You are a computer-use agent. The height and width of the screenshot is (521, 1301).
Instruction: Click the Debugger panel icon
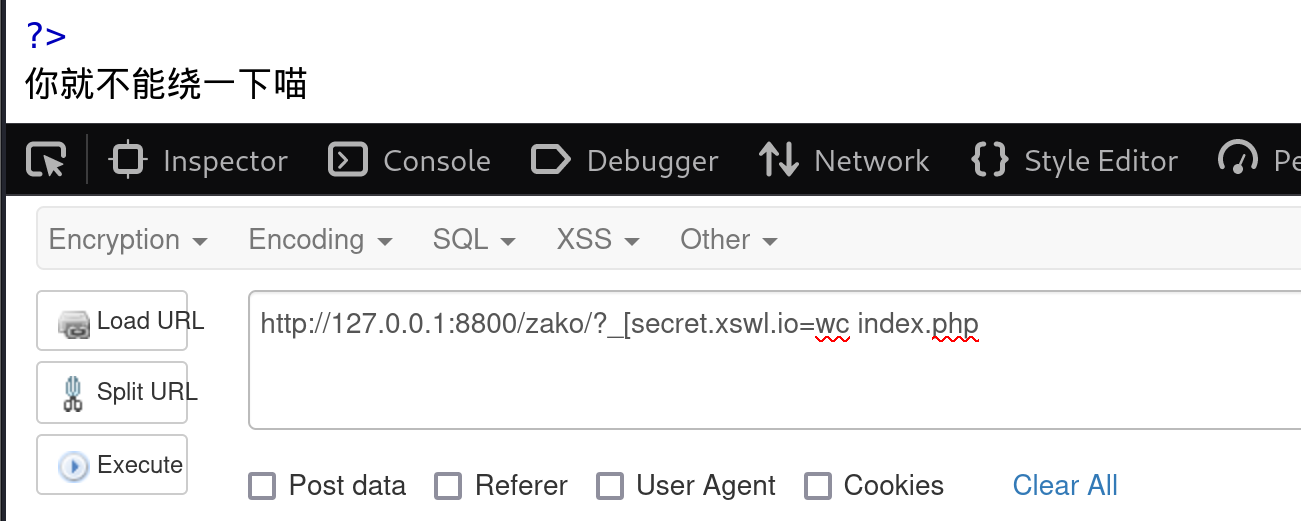pyautogui.click(x=551, y=160)
